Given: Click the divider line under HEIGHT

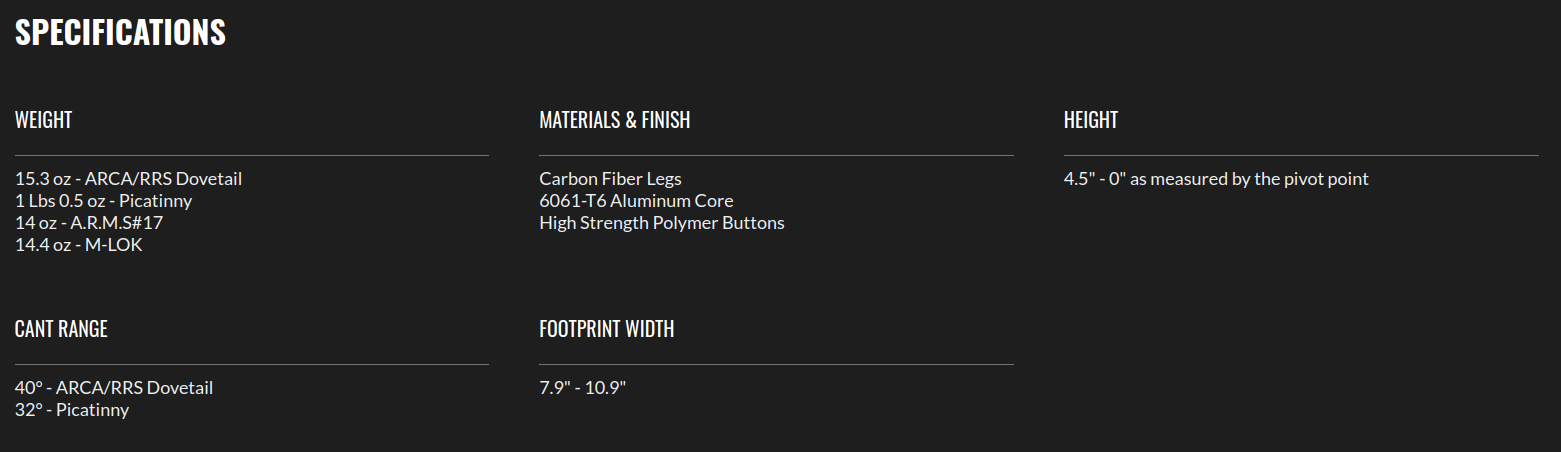Looking at the screenshot, I should 1301,155.
